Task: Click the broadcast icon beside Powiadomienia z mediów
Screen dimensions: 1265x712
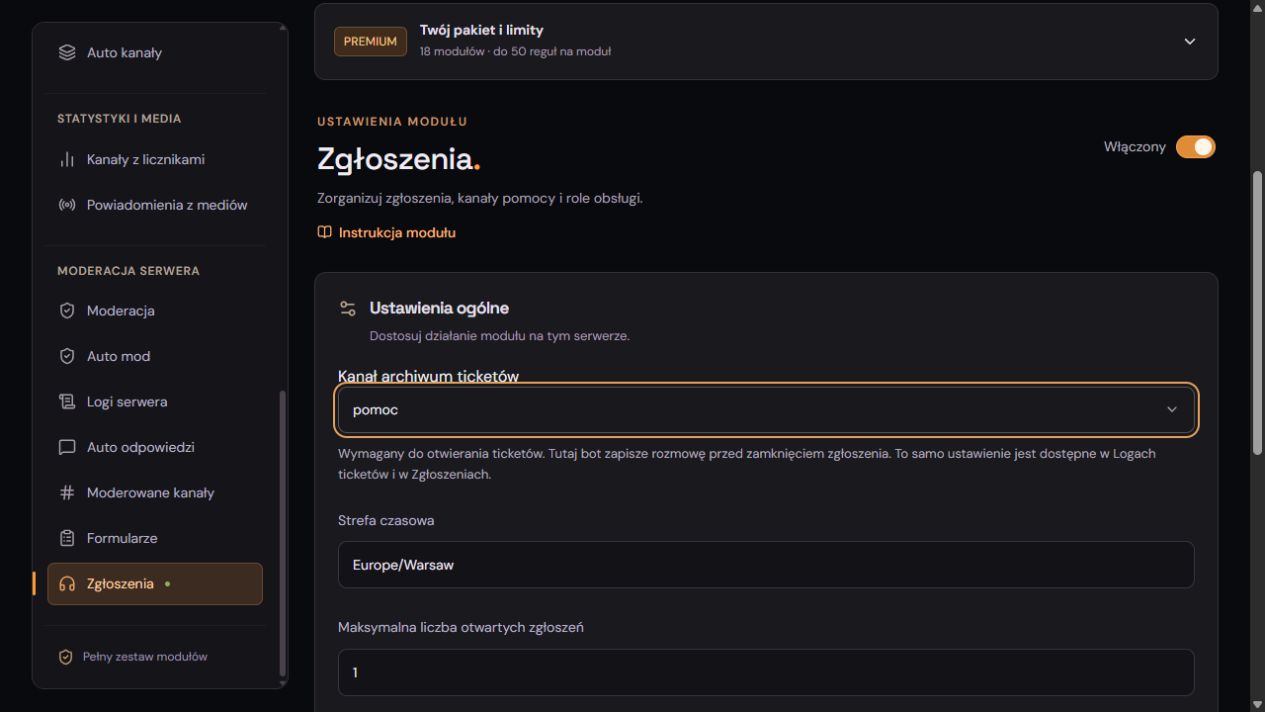Action: (67, 205)
